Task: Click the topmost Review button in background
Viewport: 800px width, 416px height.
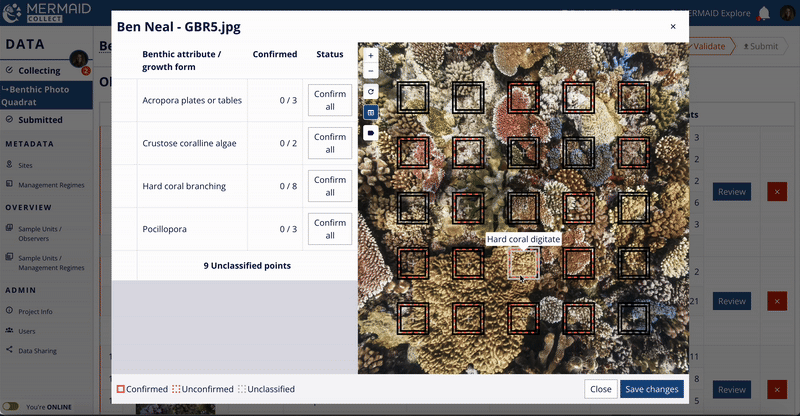Action: 732,191
